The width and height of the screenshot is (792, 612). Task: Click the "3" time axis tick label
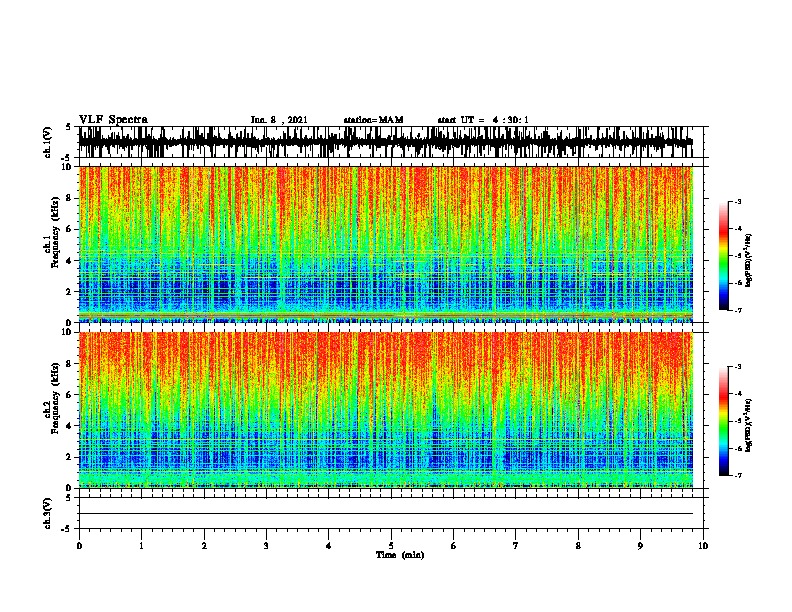pos(266,545)
